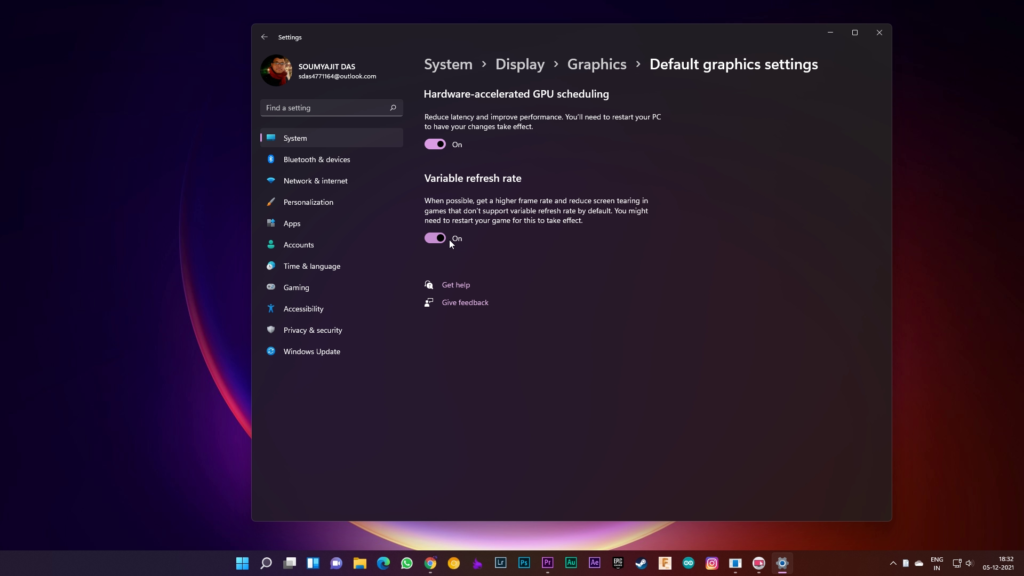1024x576 pixels.
Task: Open WhatsApp from the taskbar
Action: coord(407,563)
